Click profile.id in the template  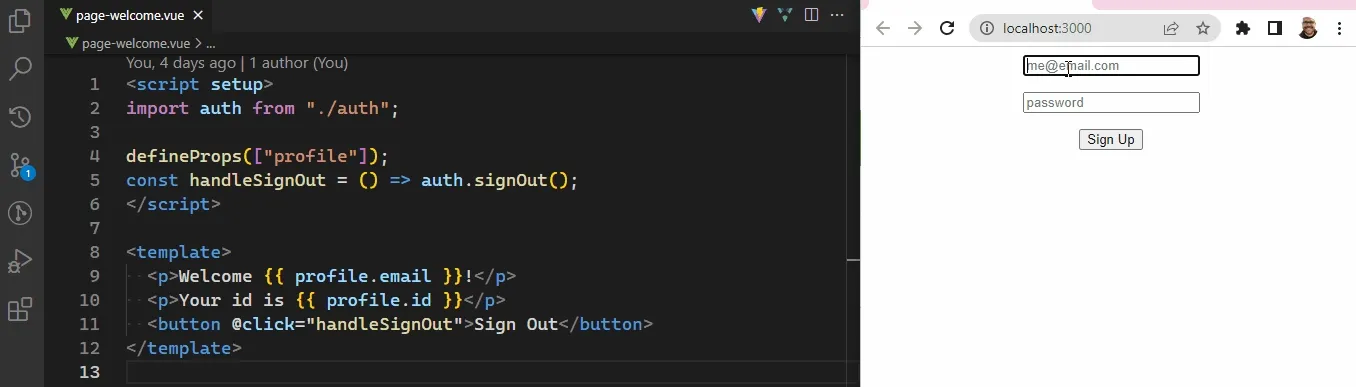[379, 300]
